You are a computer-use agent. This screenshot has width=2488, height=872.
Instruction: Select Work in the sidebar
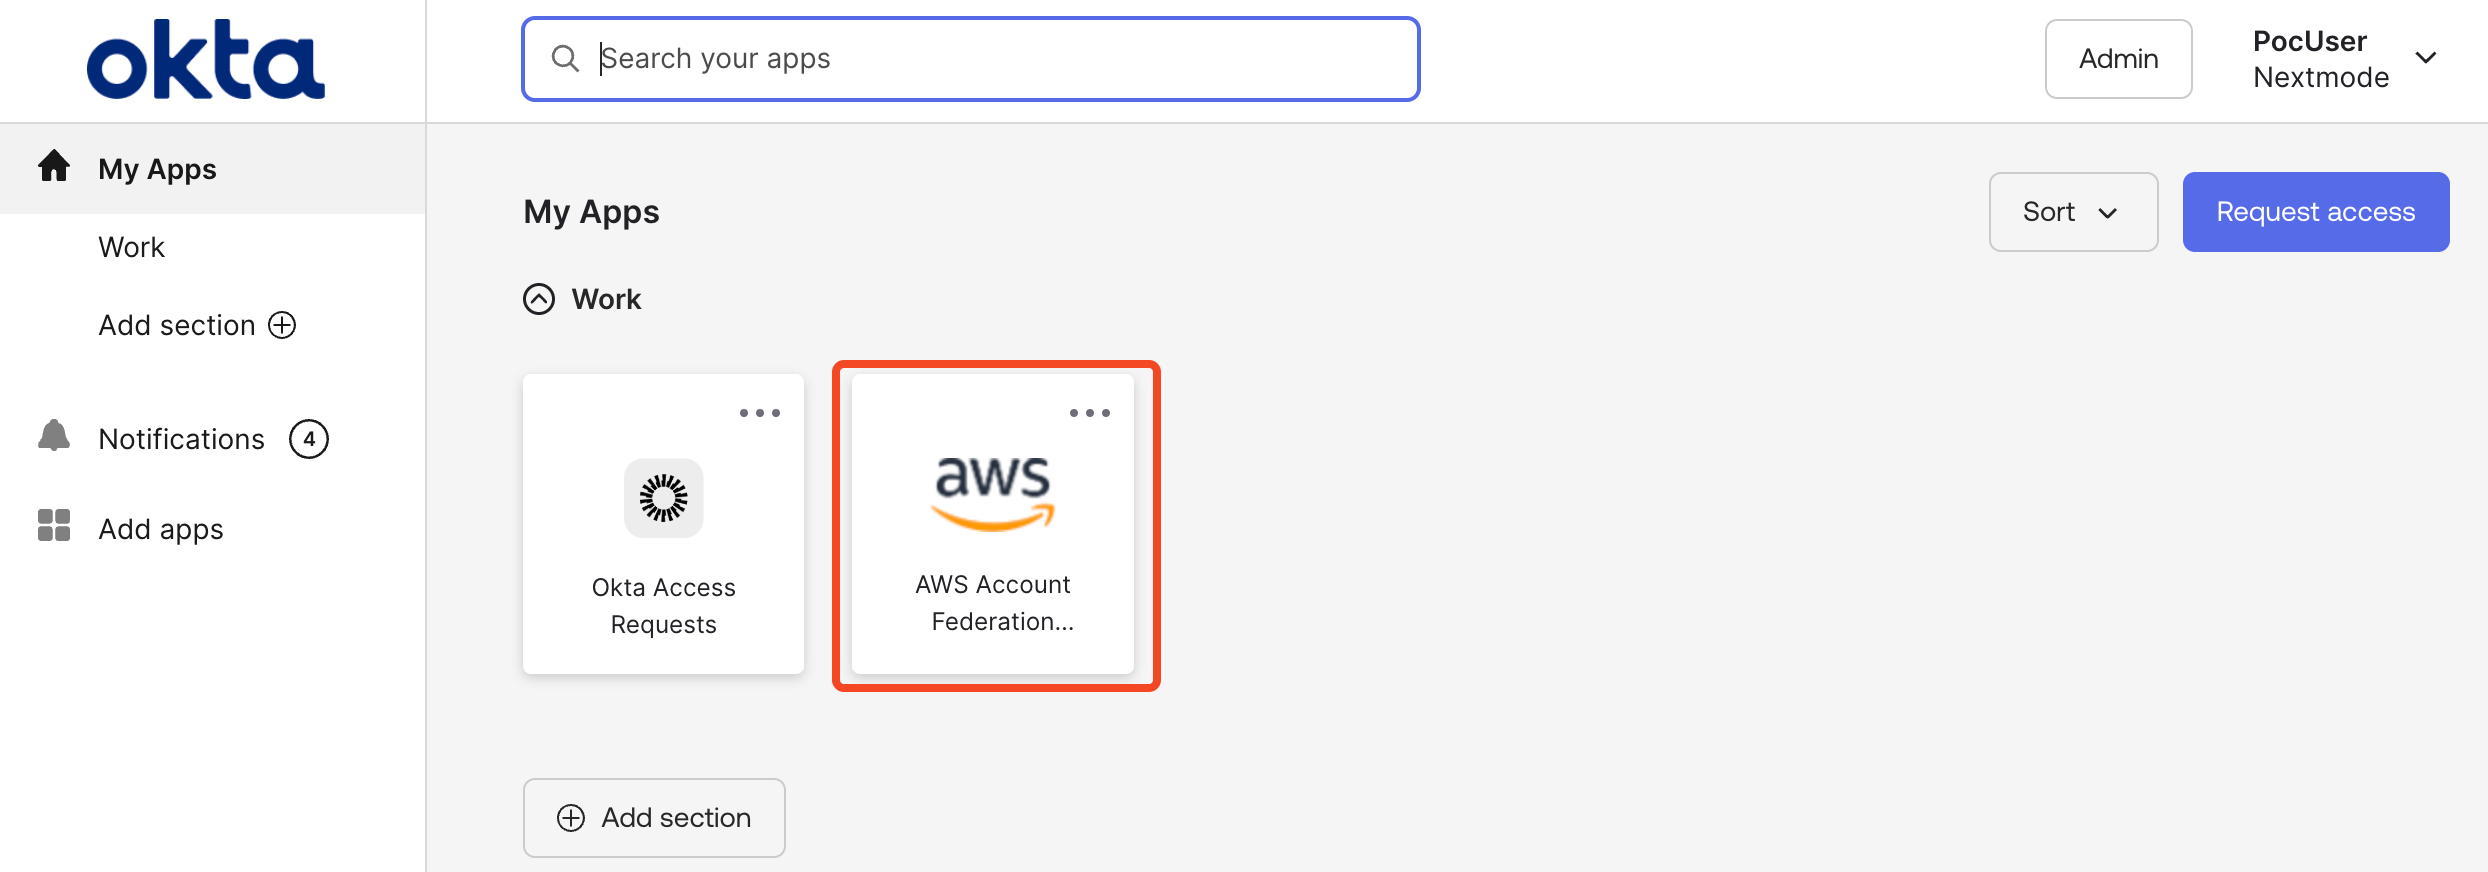131,246
